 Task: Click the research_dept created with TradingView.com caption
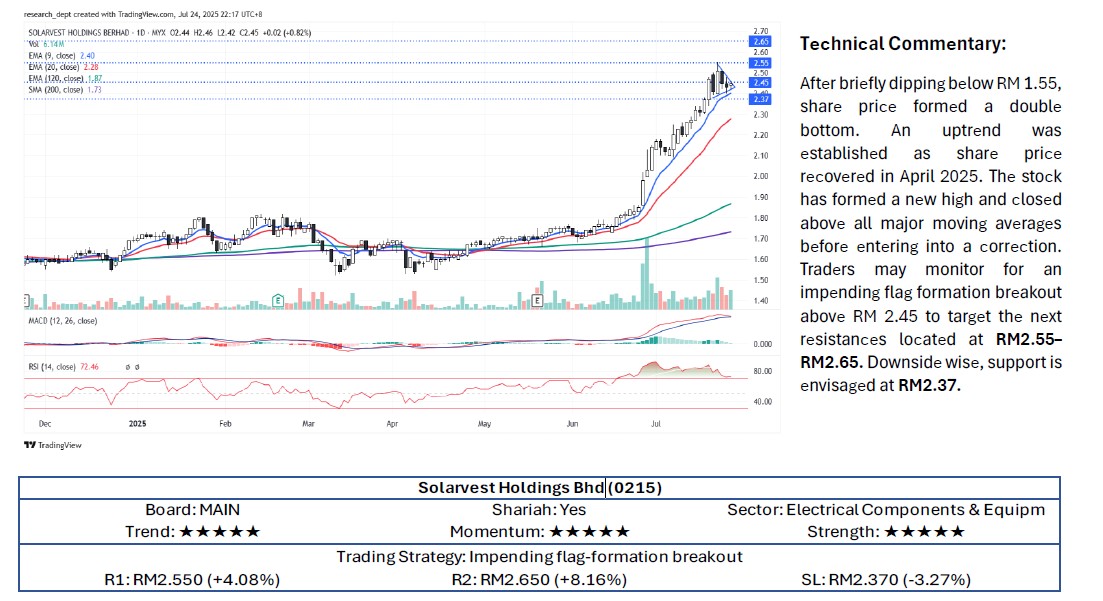[x=143, y=14]
